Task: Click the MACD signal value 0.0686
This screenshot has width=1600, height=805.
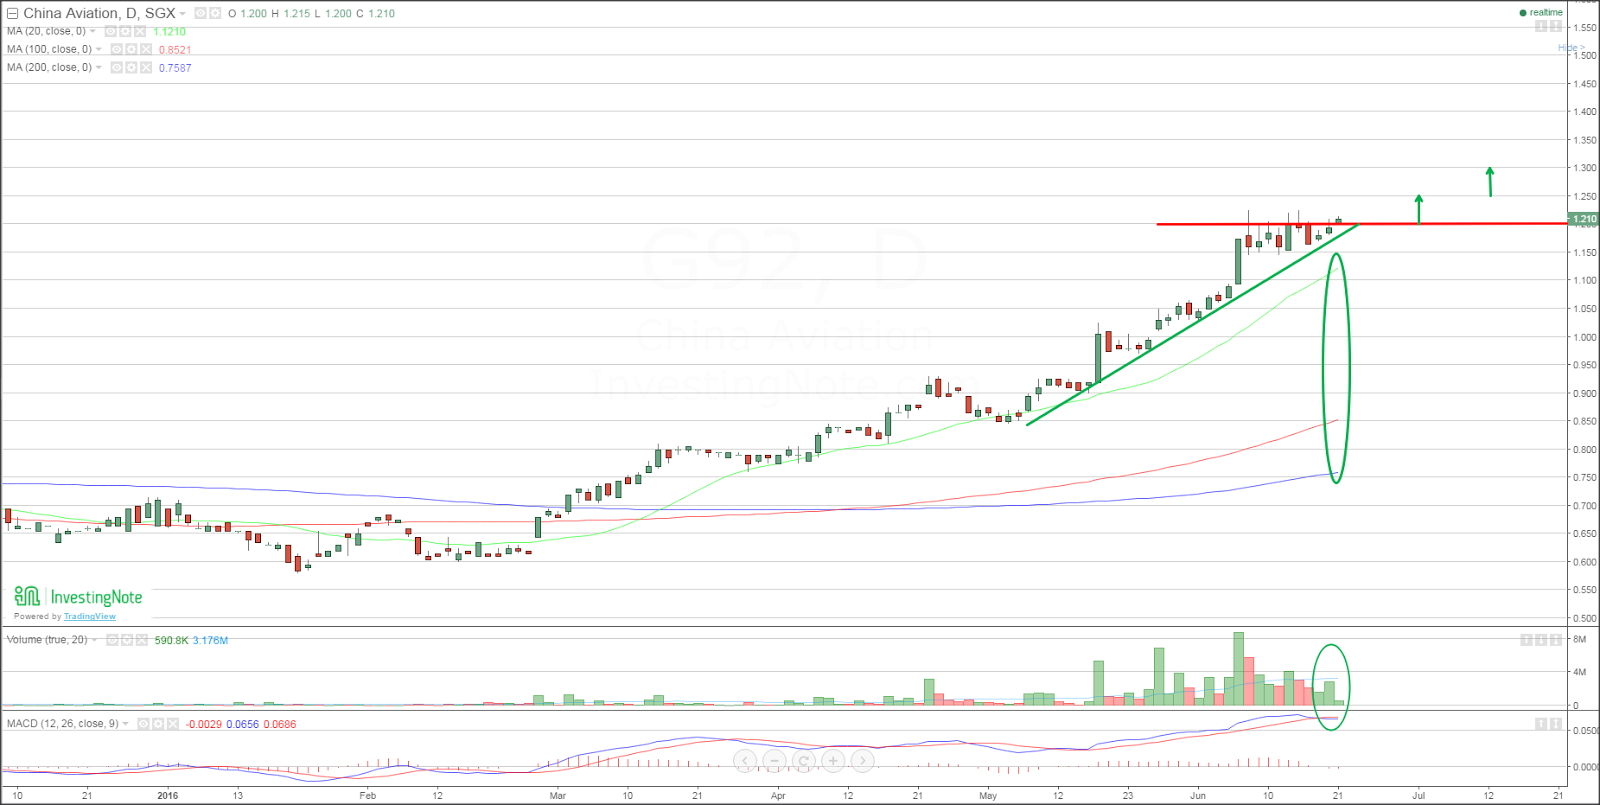Action: click(280, 724)
